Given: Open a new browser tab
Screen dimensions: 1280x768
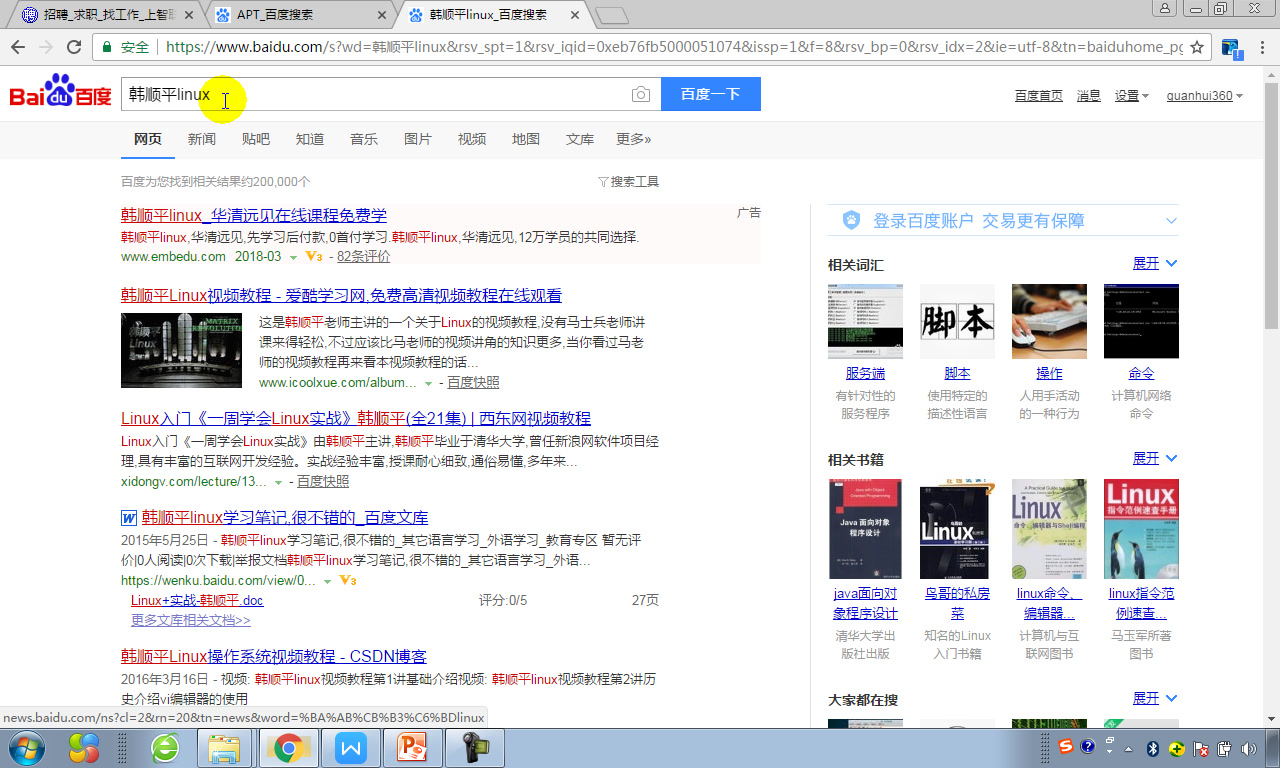Looking at the screenshot, I should click(611, 15).
